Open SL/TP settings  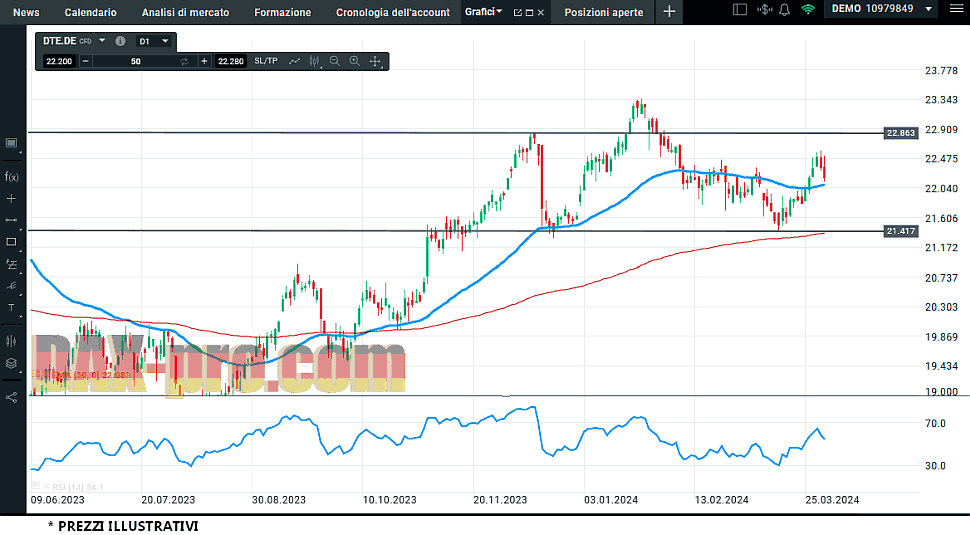coord(266,61)
